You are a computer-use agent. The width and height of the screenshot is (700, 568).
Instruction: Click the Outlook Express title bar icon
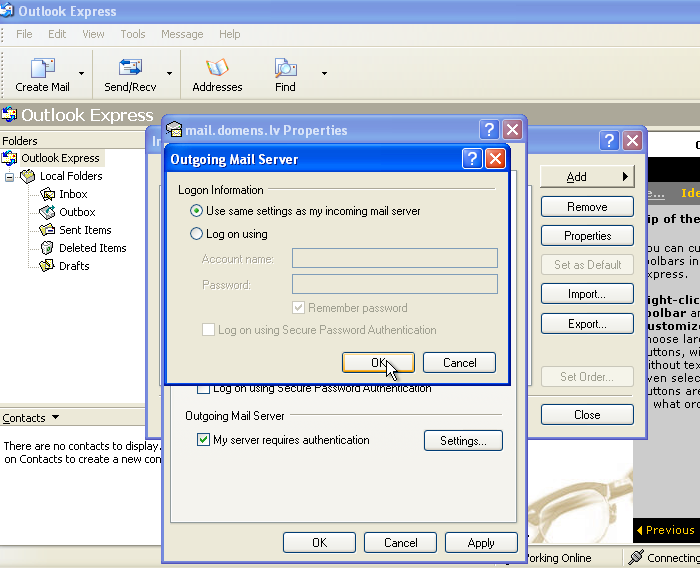(7, 11)
